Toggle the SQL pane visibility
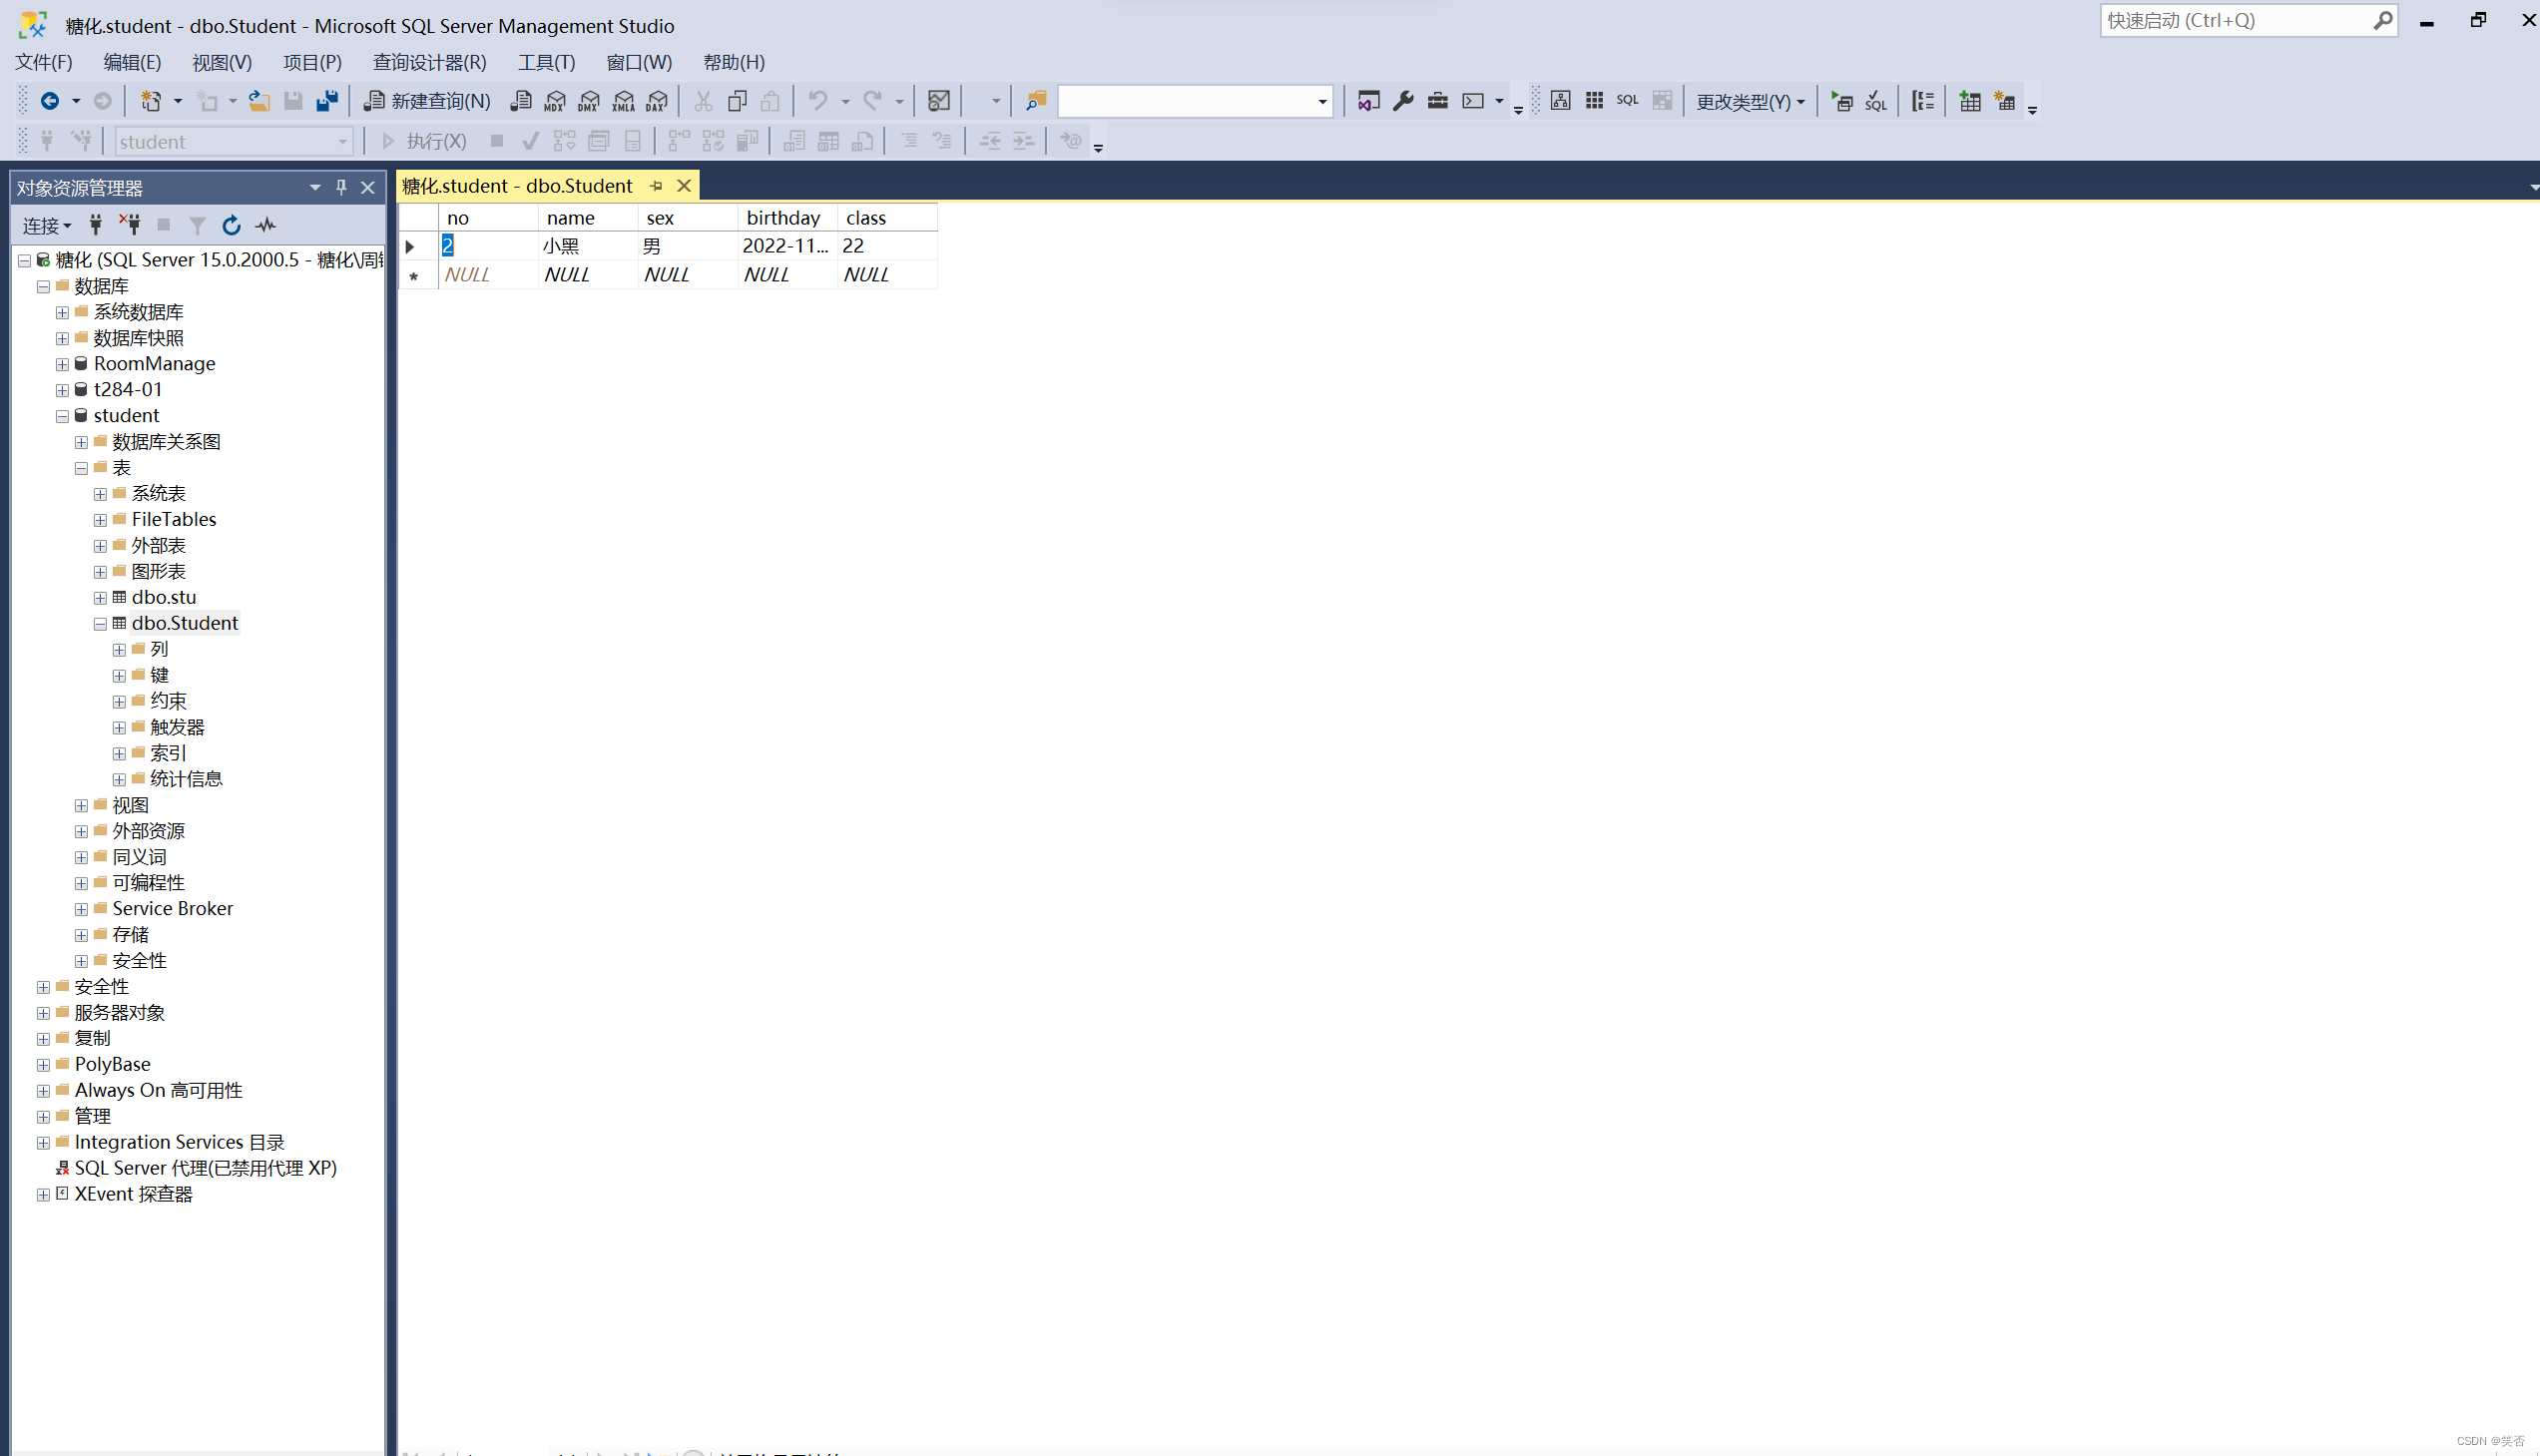 (x=1627, y=100)
